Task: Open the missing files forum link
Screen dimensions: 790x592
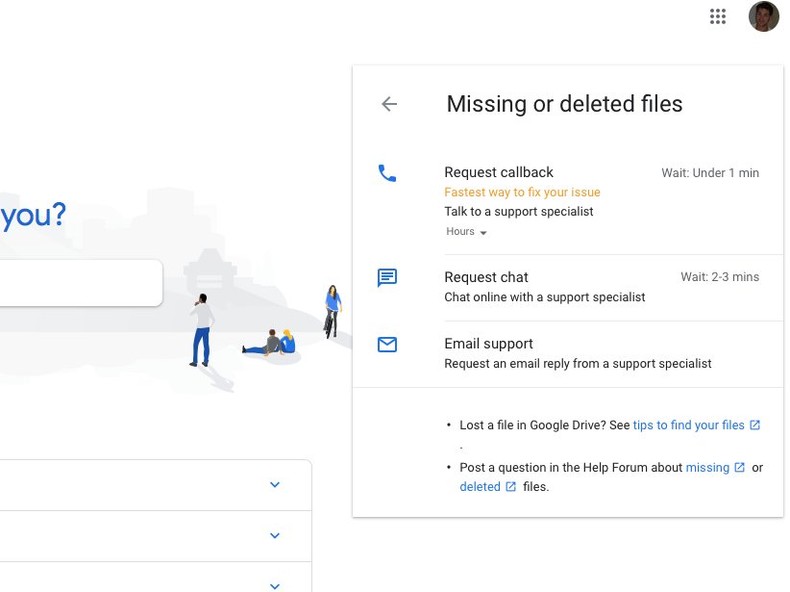Action: (x=707, y=467)
